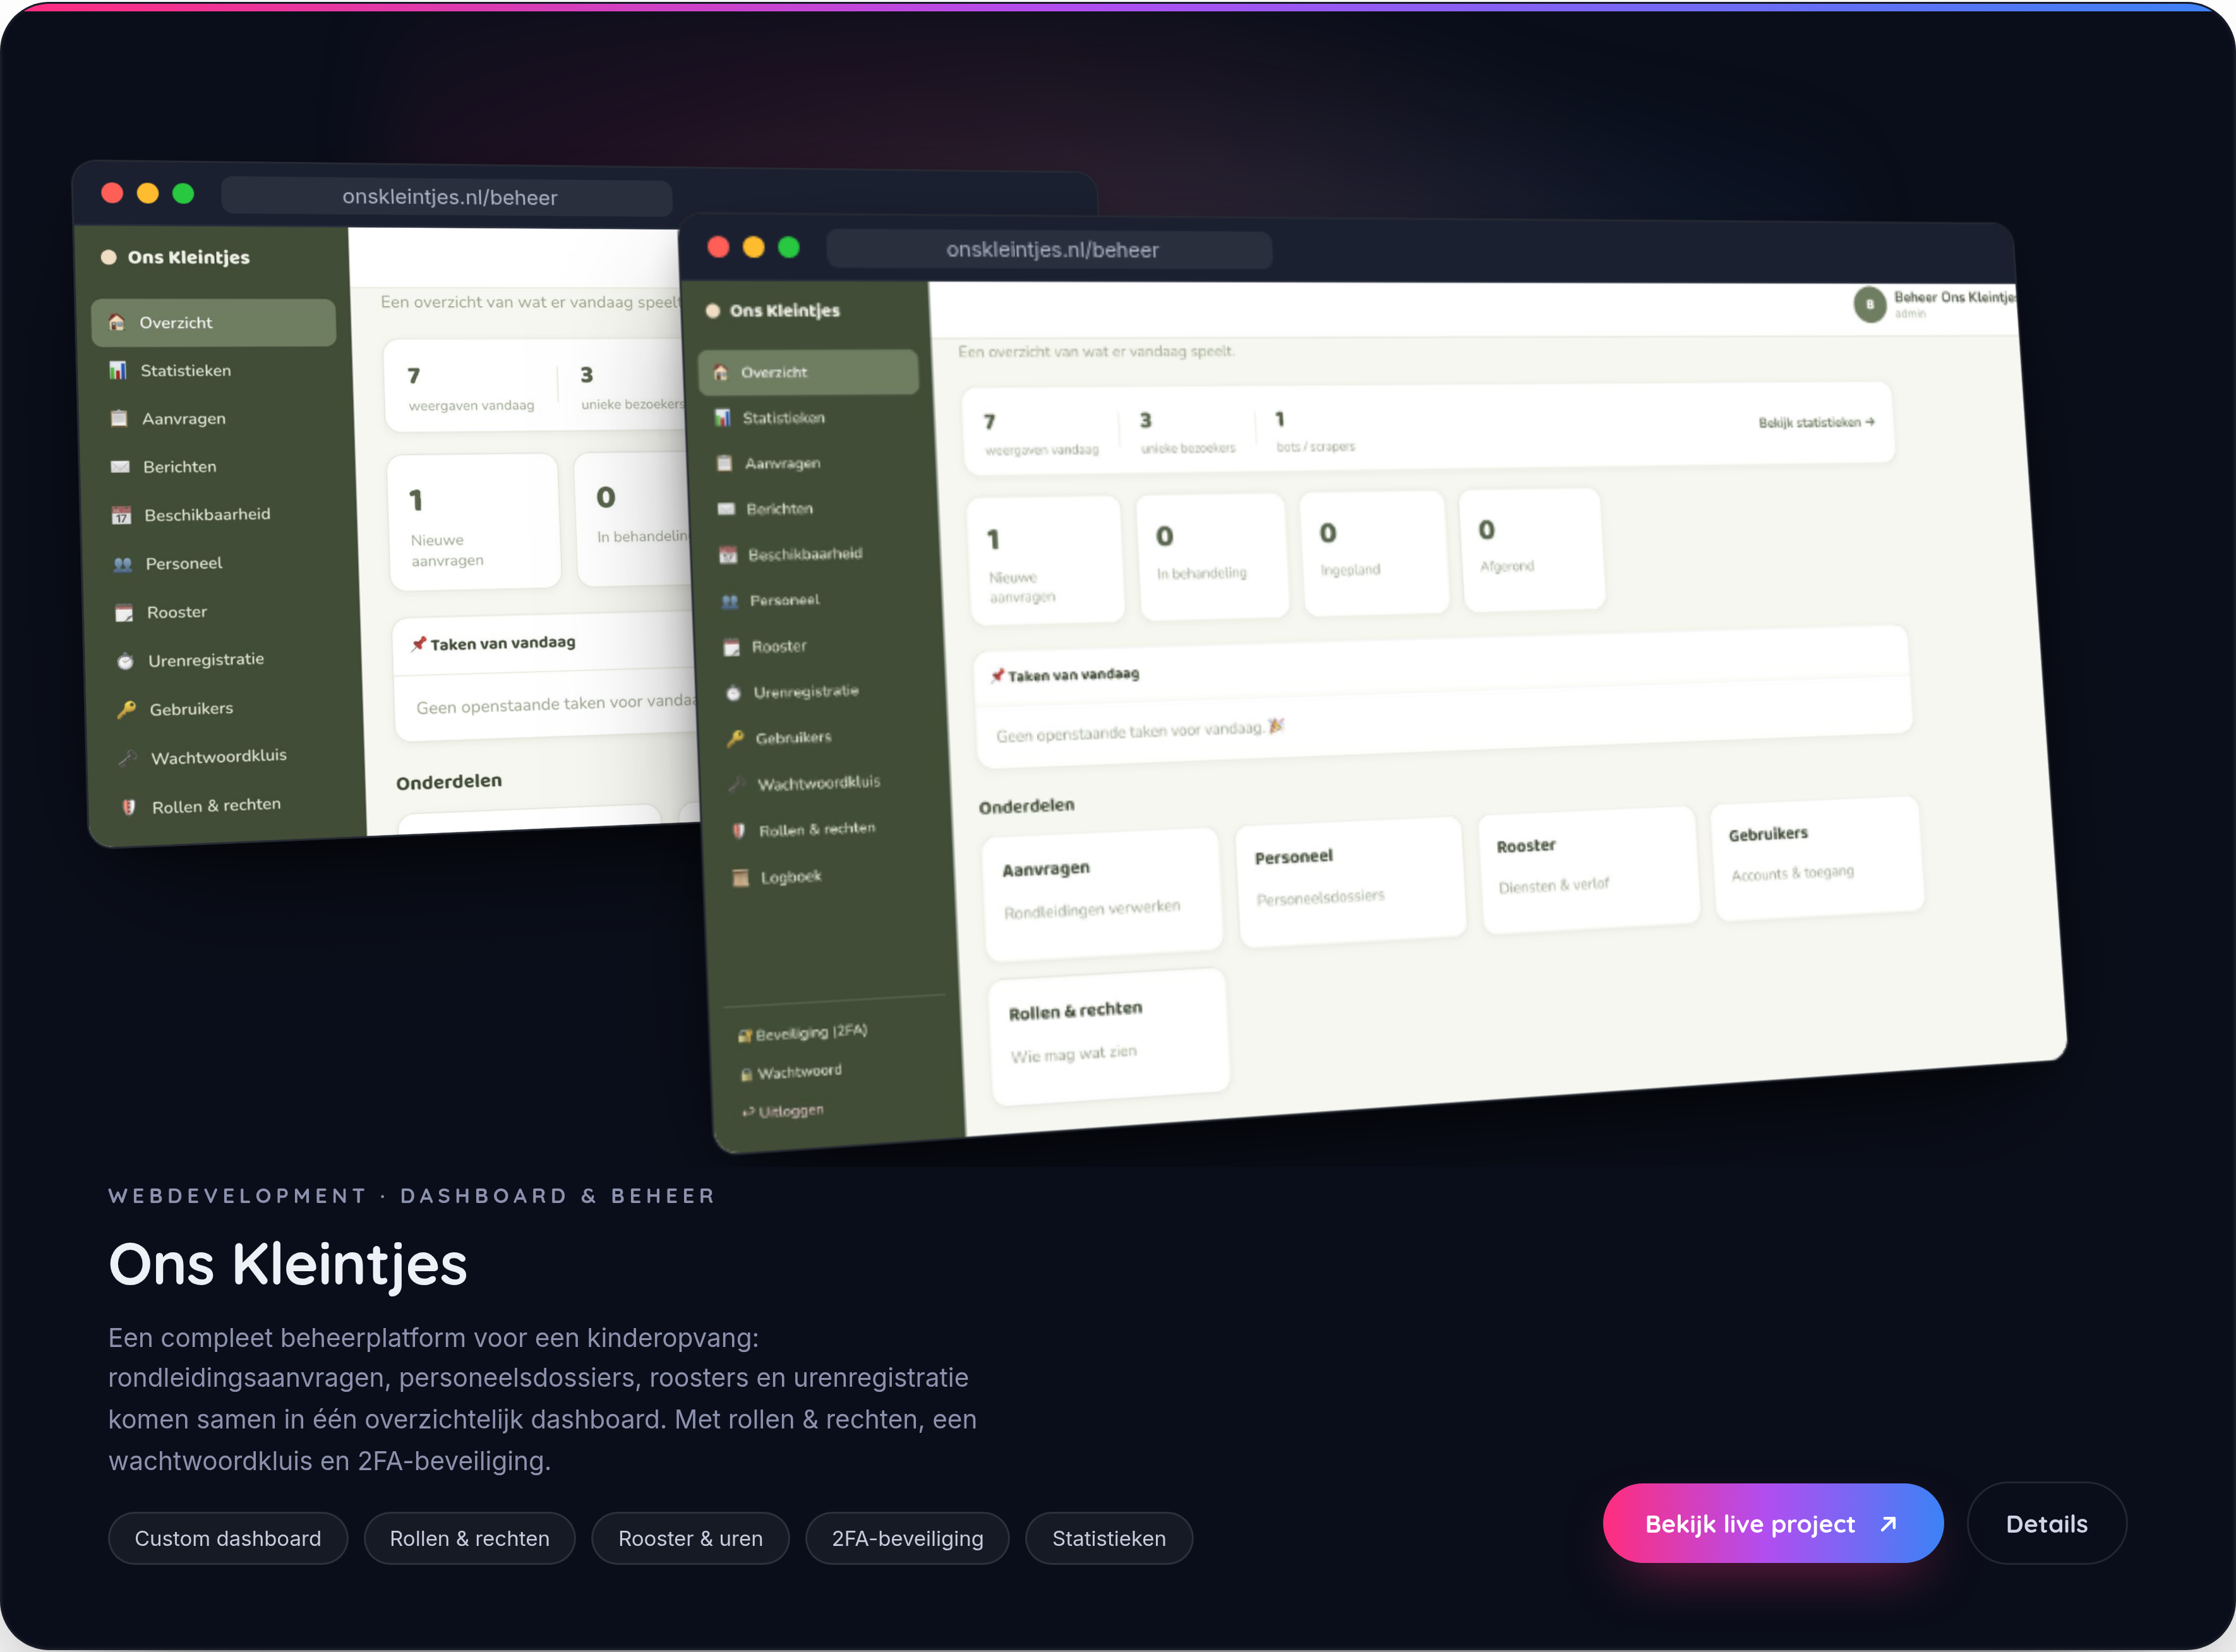The image size is (2236, 1652).
Task: Click "Taken van vandaag" header in front window
Action: point(1065,675)
